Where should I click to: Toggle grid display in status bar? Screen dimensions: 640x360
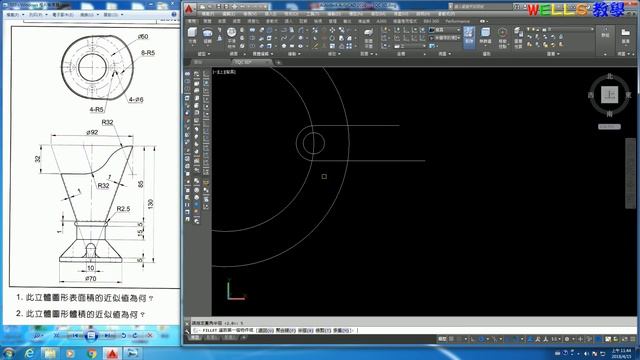[452, 339]
